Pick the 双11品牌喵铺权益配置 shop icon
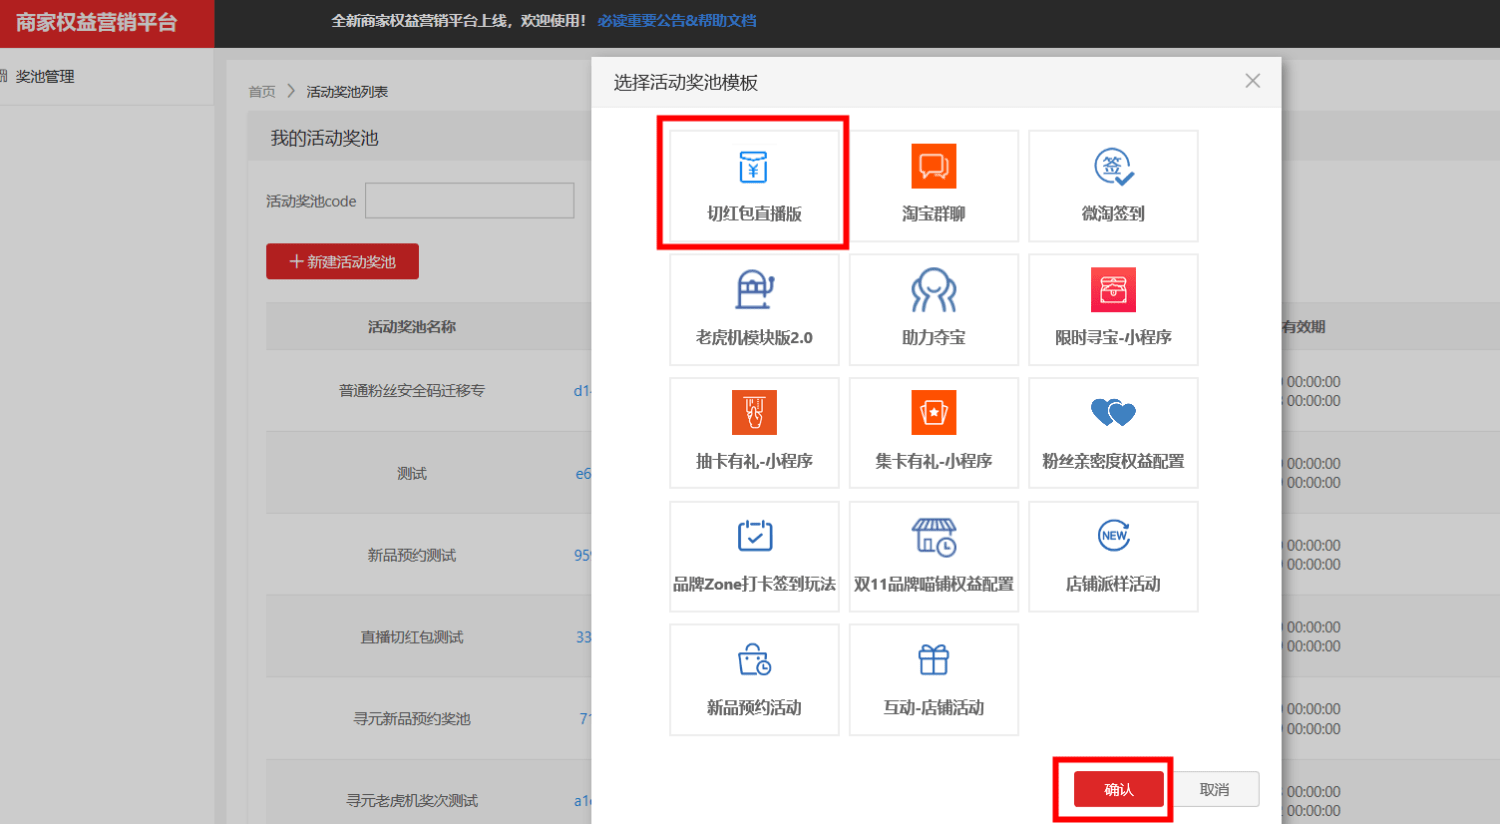 pos(933,537)
